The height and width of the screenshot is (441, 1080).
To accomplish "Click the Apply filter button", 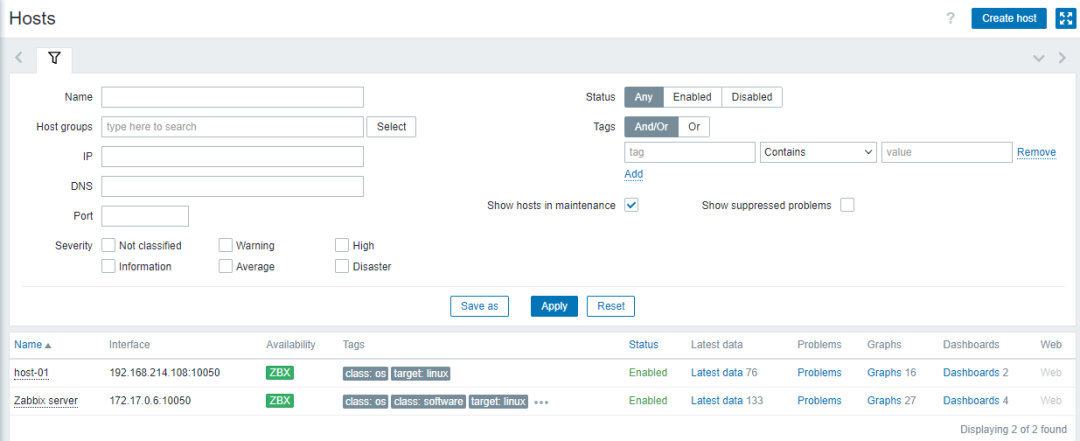I will click(x=554, y=306).
